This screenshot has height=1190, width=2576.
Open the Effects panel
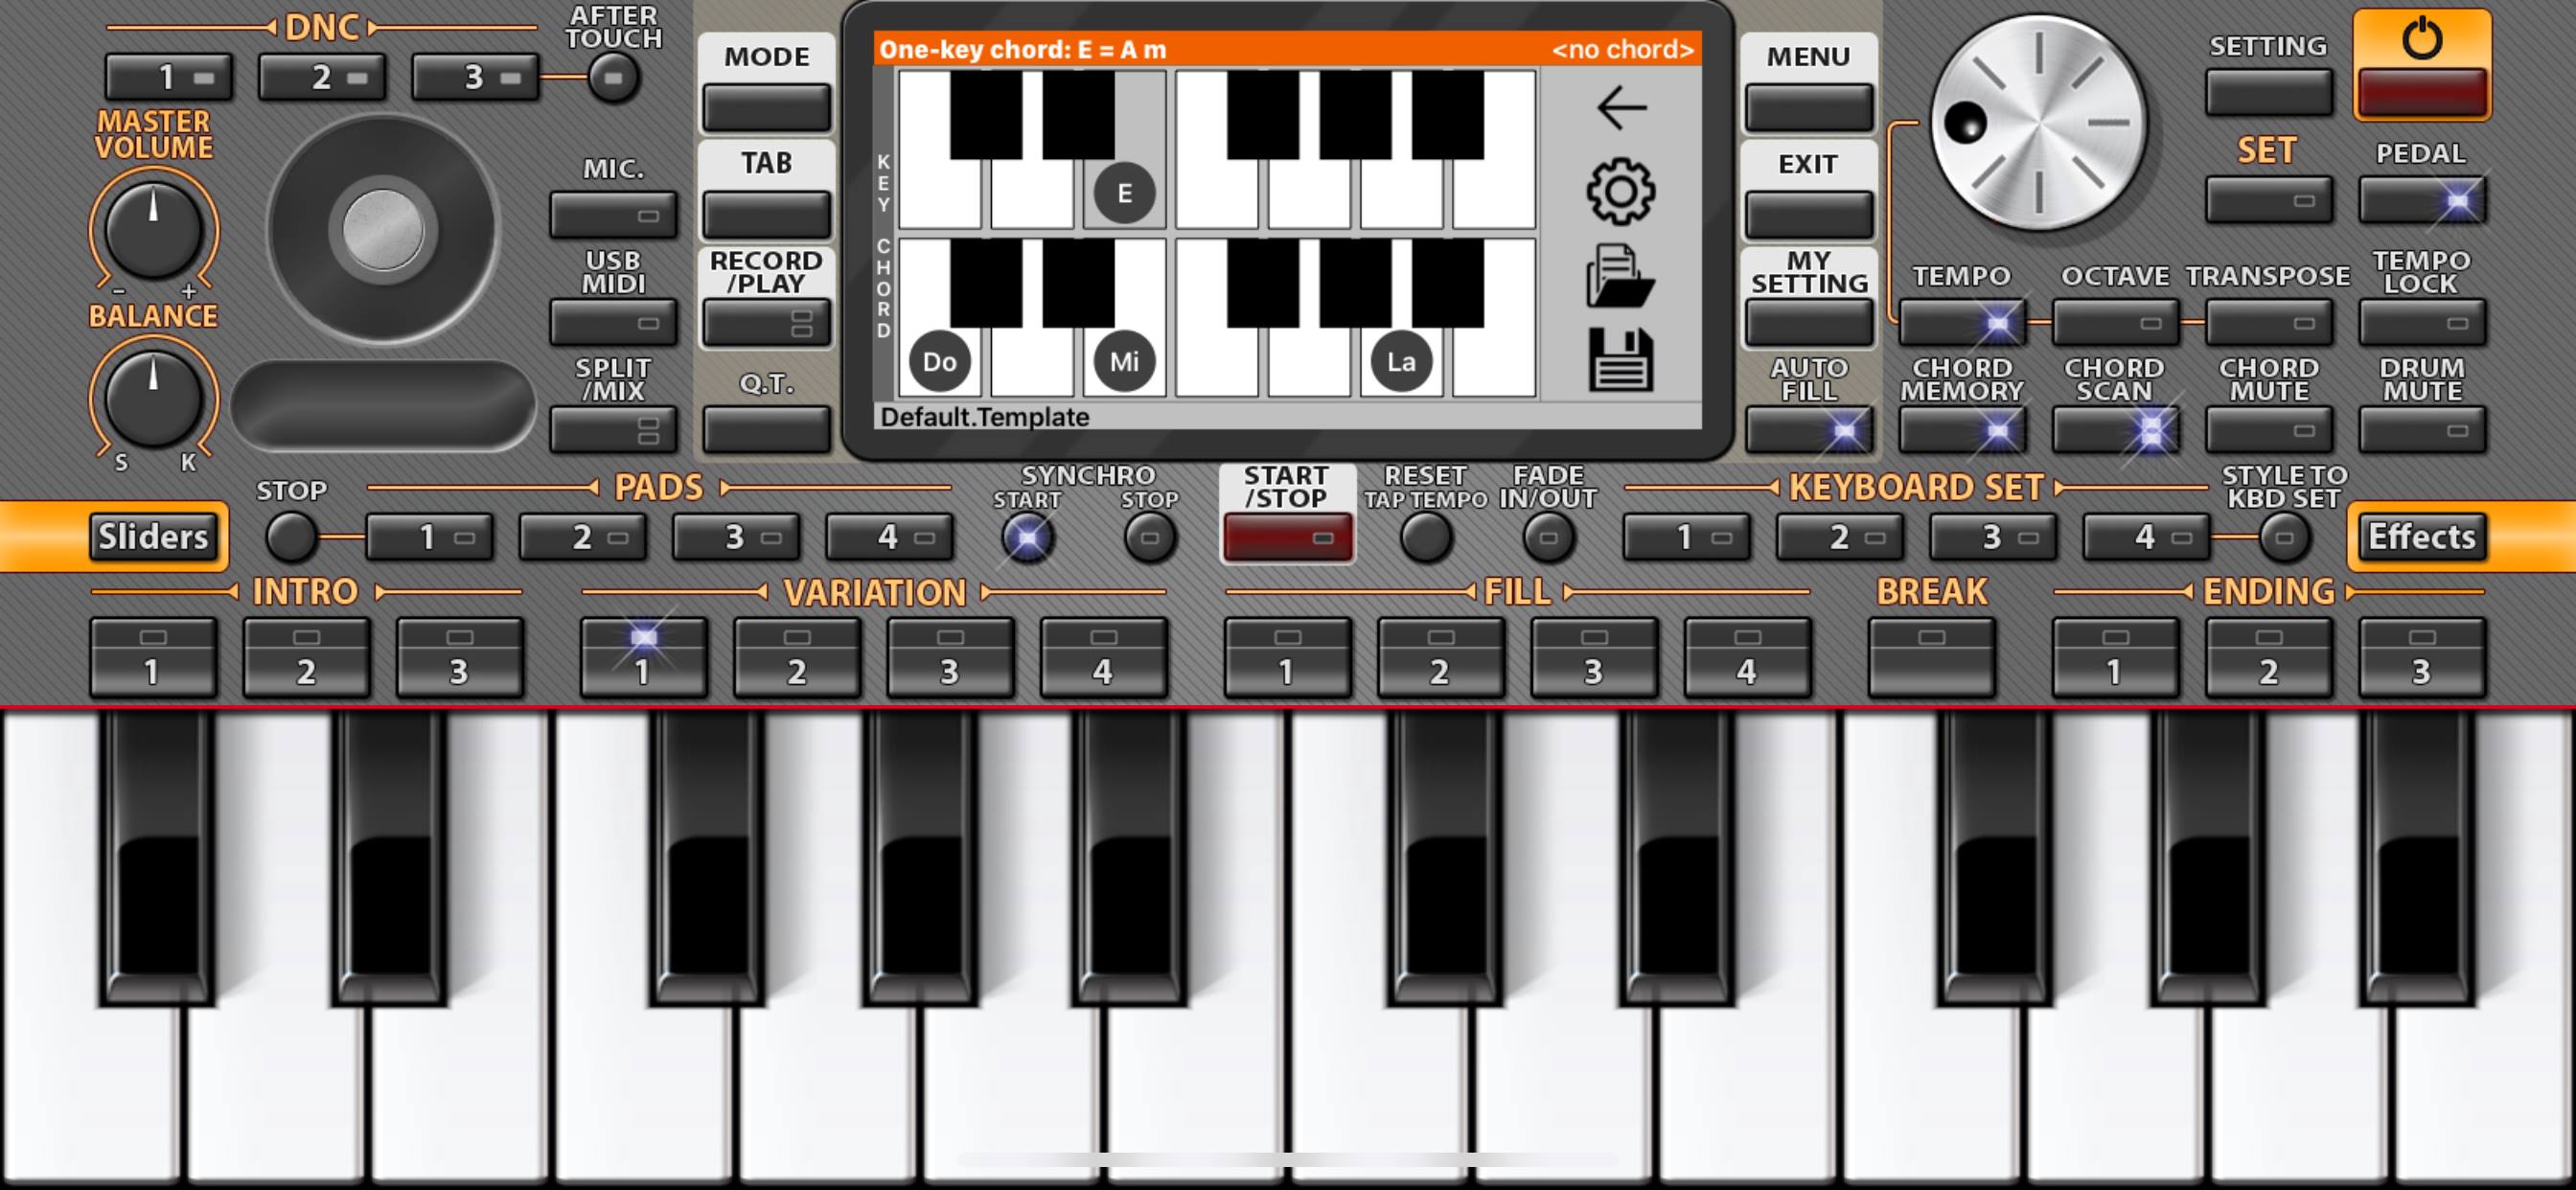tap(2421, 537)
